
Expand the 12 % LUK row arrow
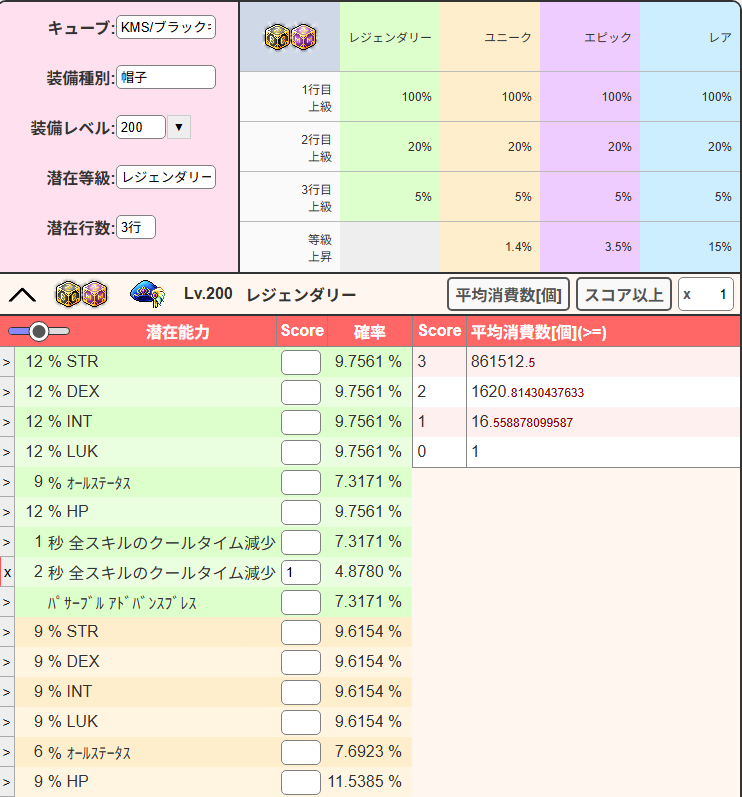tap(7, 452)
